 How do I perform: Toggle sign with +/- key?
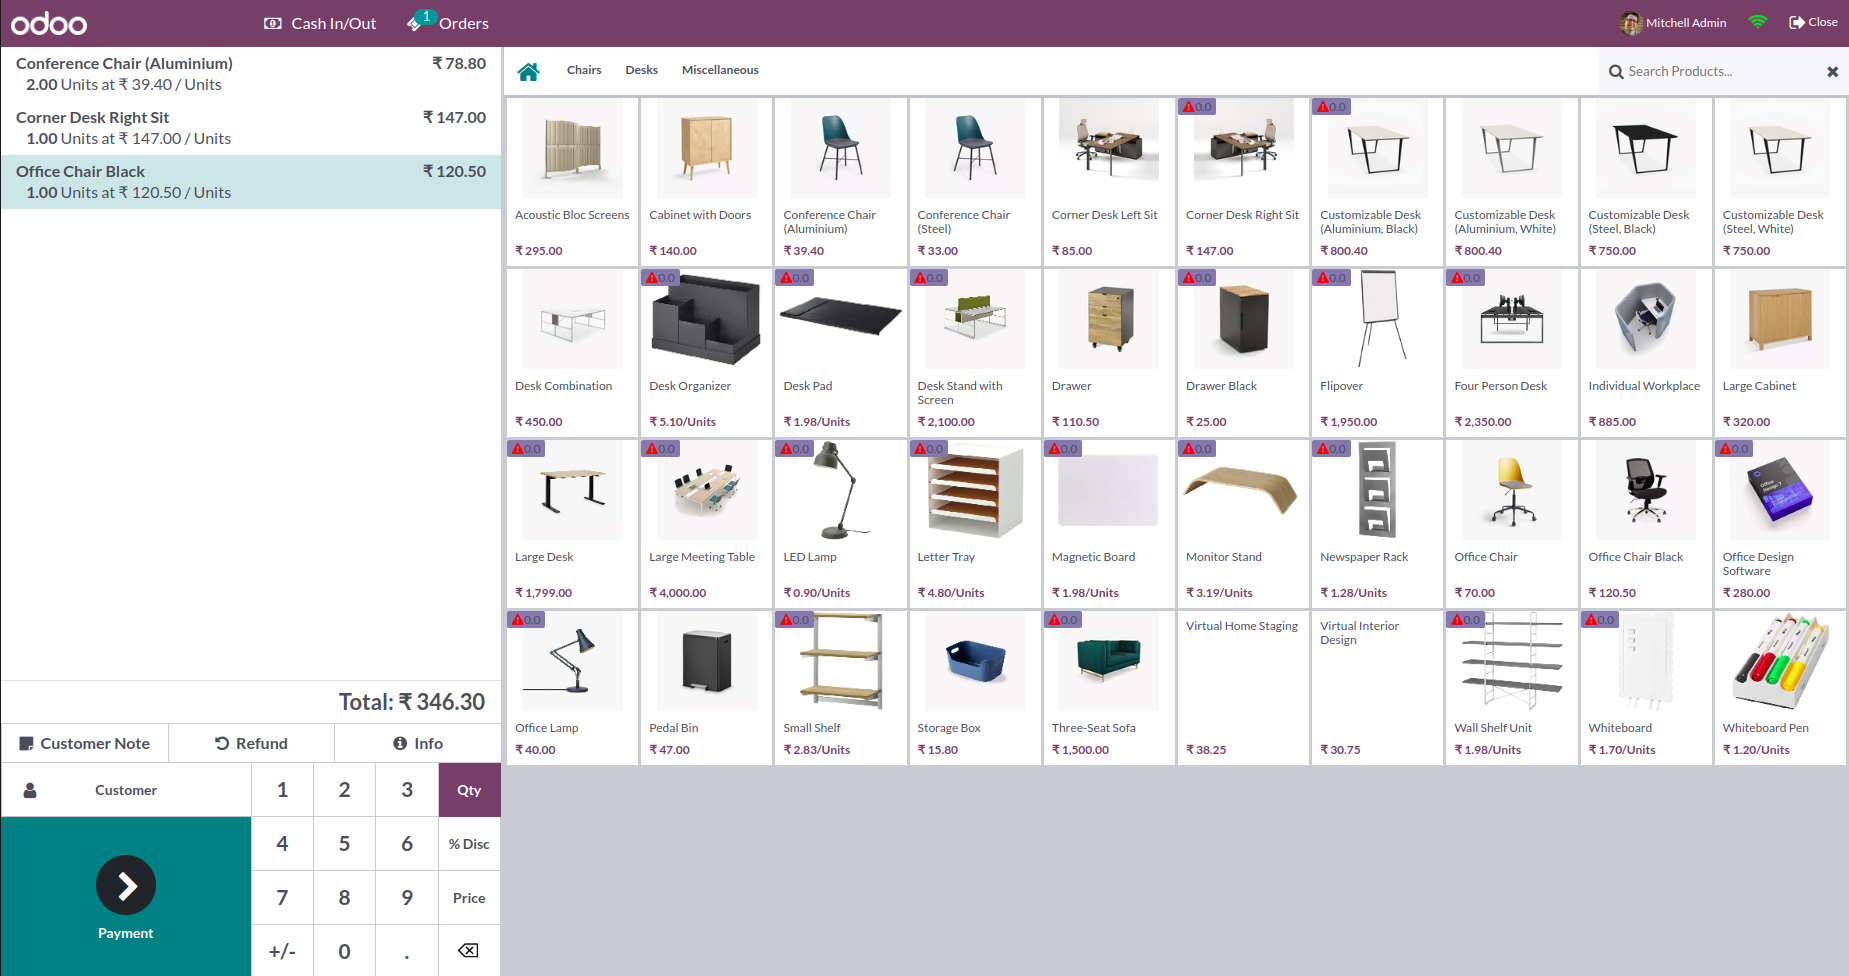(282, 951)
